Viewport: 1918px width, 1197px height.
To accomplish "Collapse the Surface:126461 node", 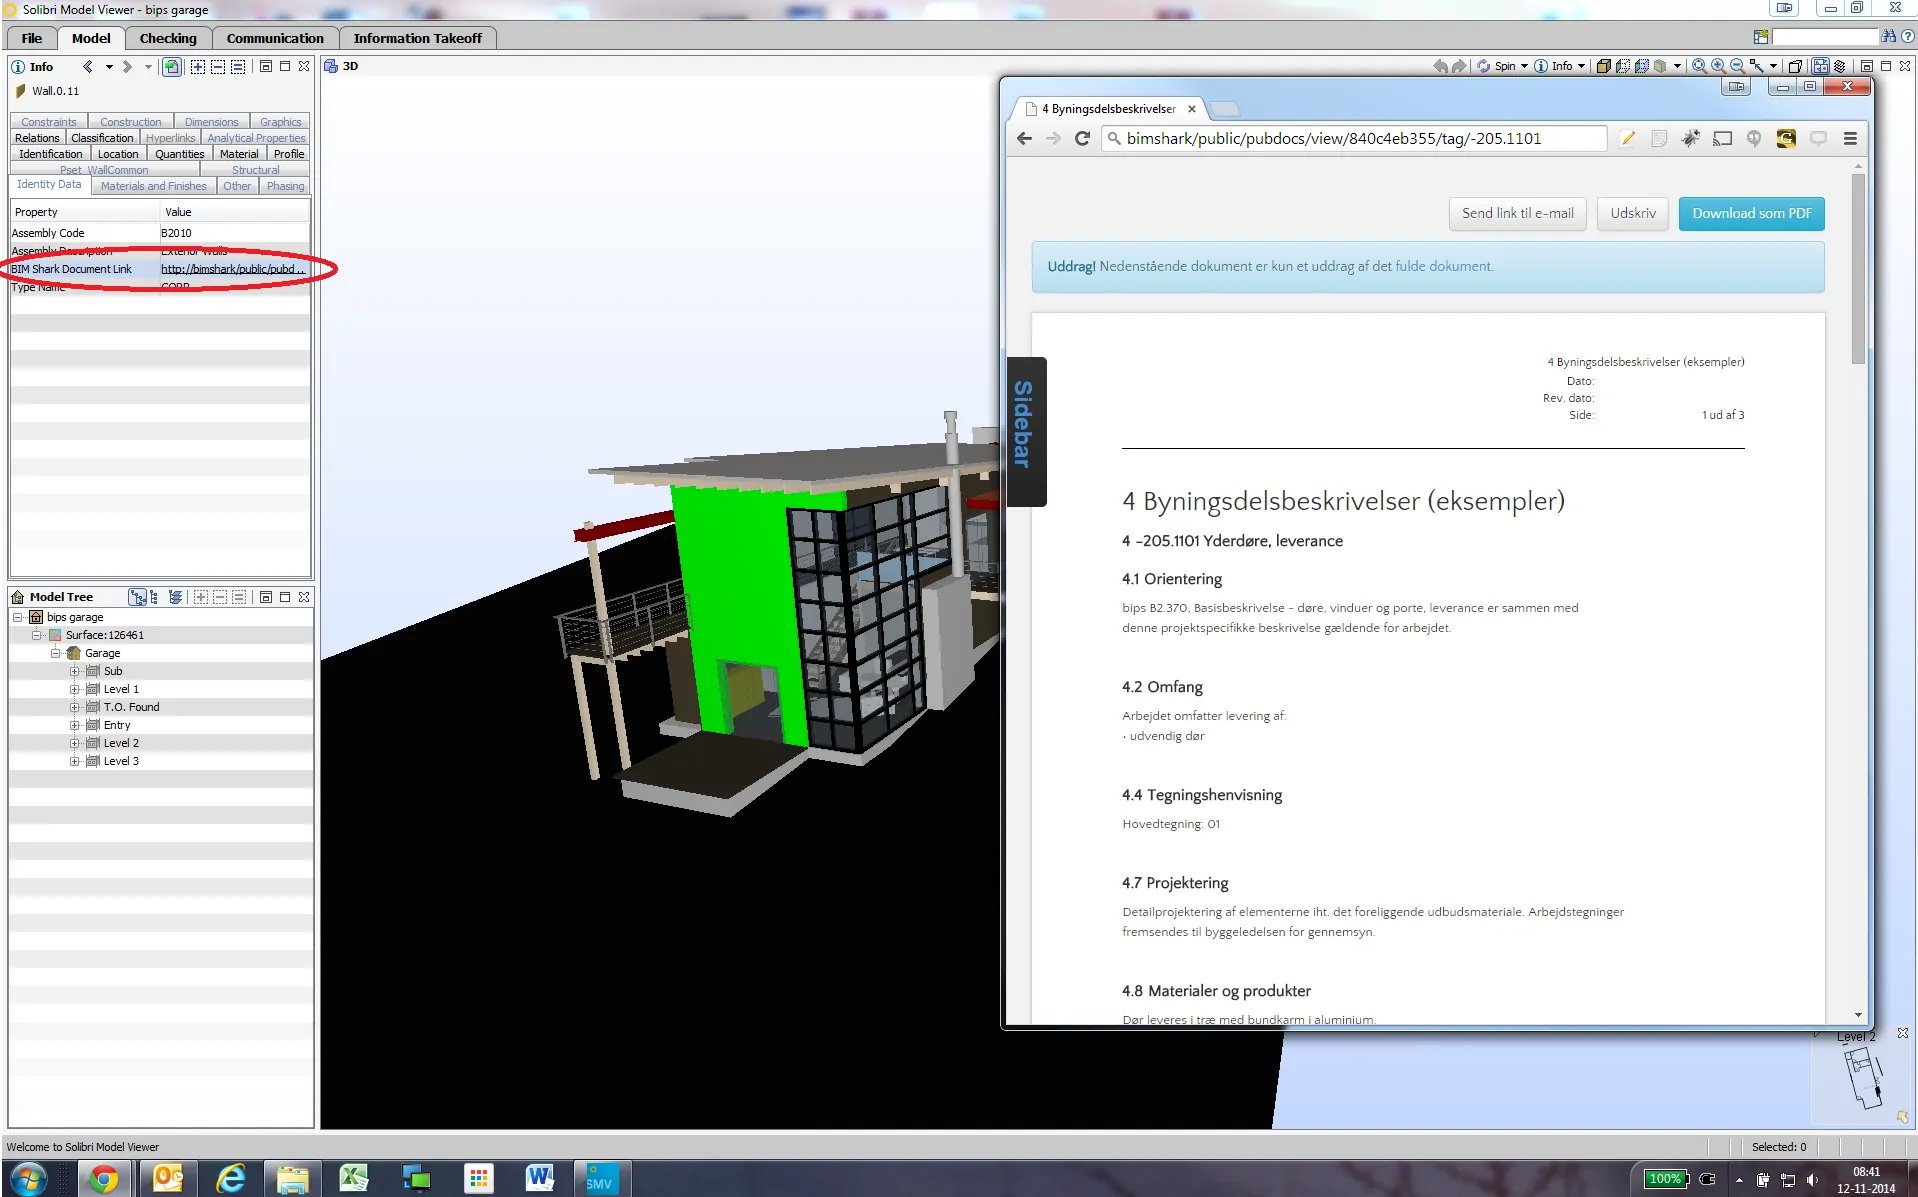I will coord(37,635).
